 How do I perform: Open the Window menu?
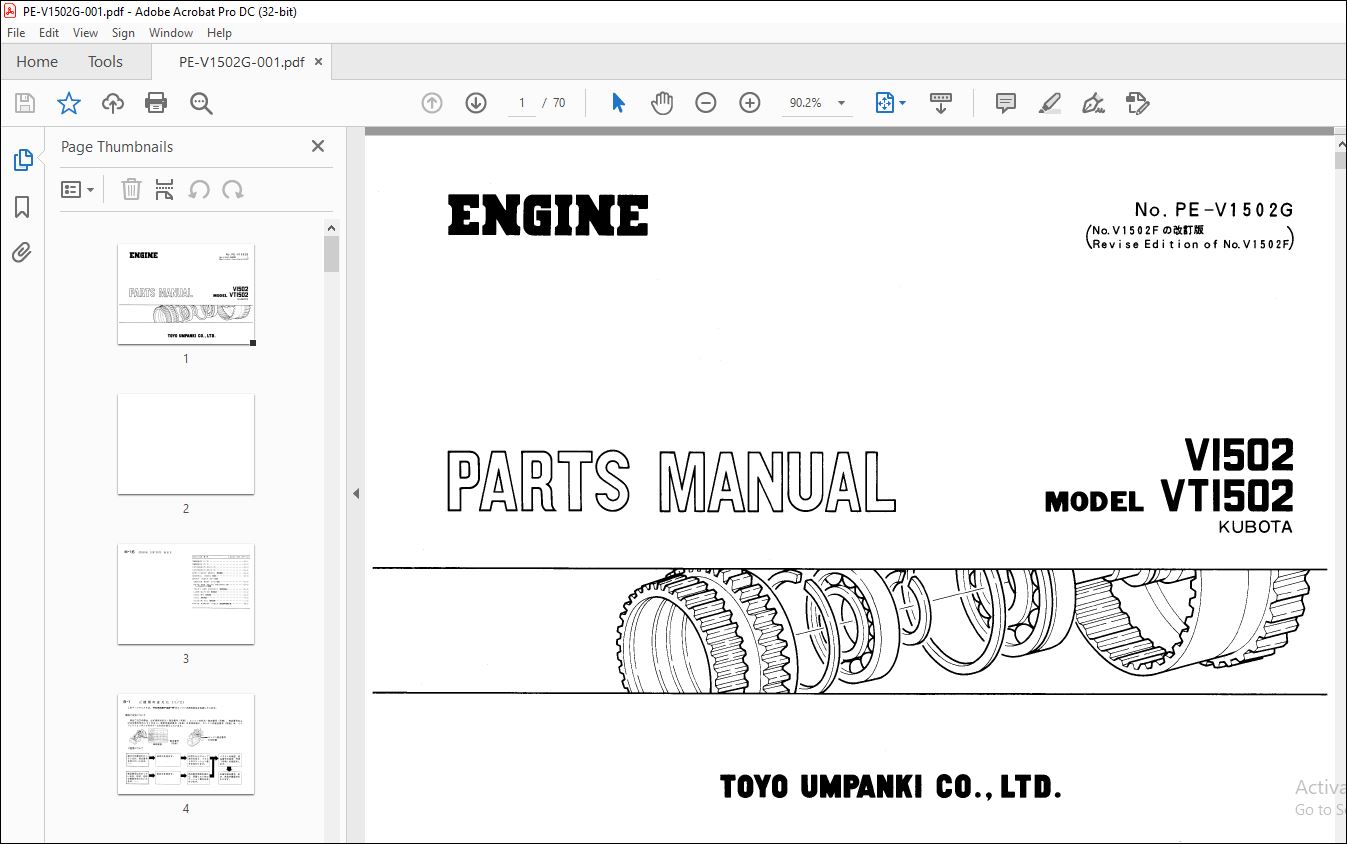(x=171, y=33)
